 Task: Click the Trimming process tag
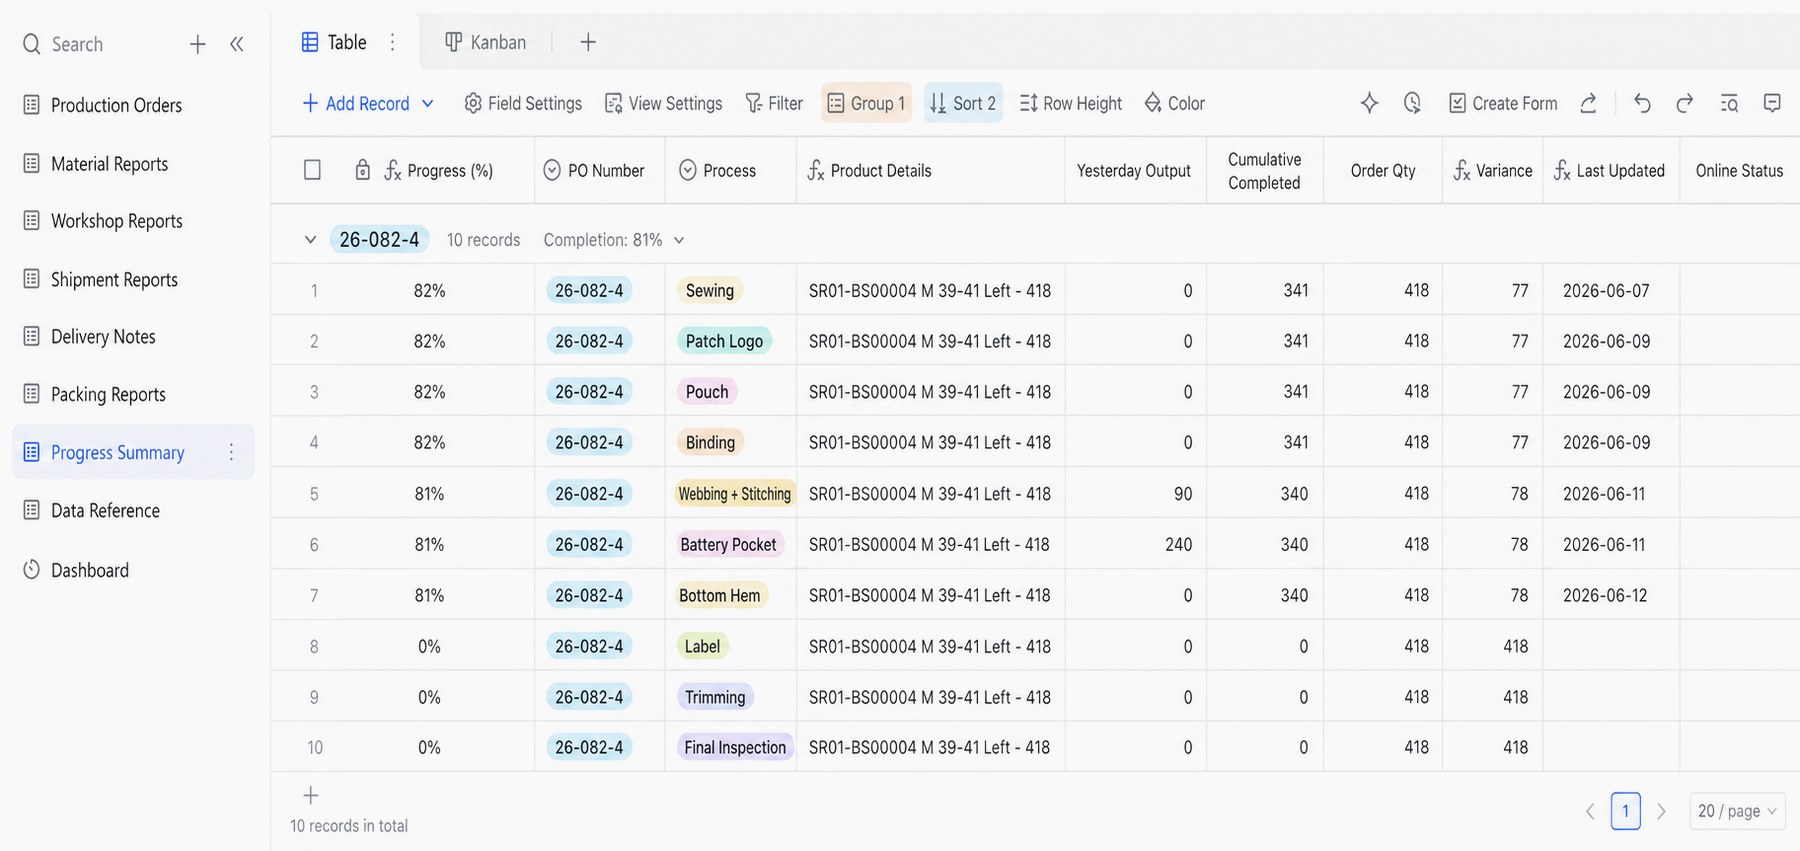(715, 697)
